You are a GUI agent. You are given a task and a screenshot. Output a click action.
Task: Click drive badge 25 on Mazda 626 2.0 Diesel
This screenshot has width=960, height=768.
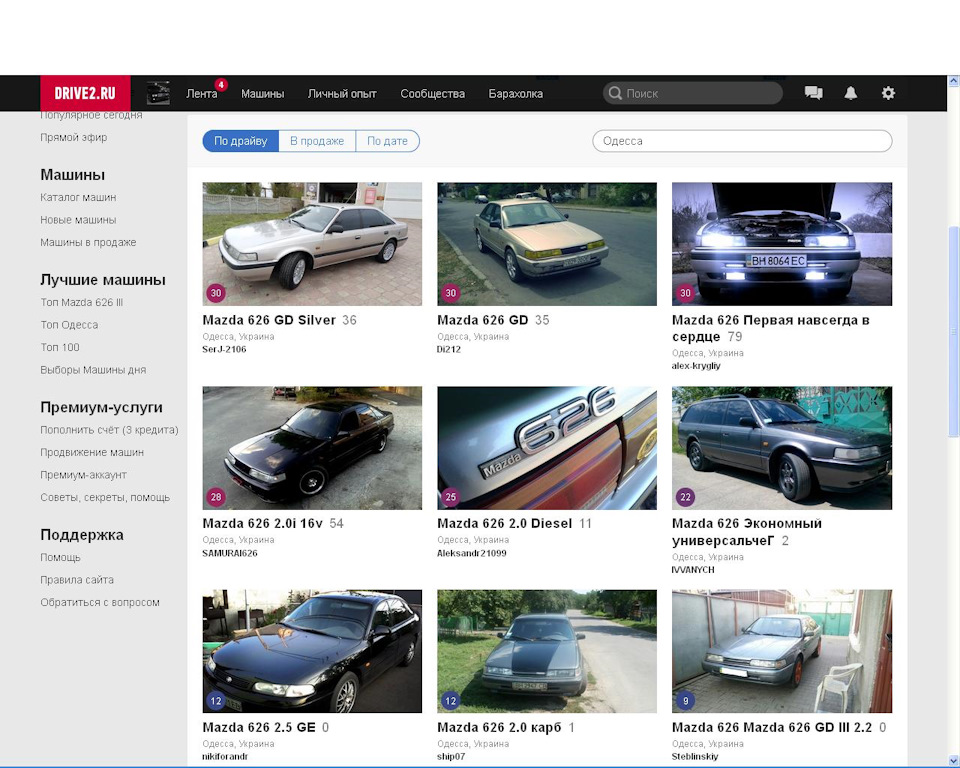coord(451,497)
